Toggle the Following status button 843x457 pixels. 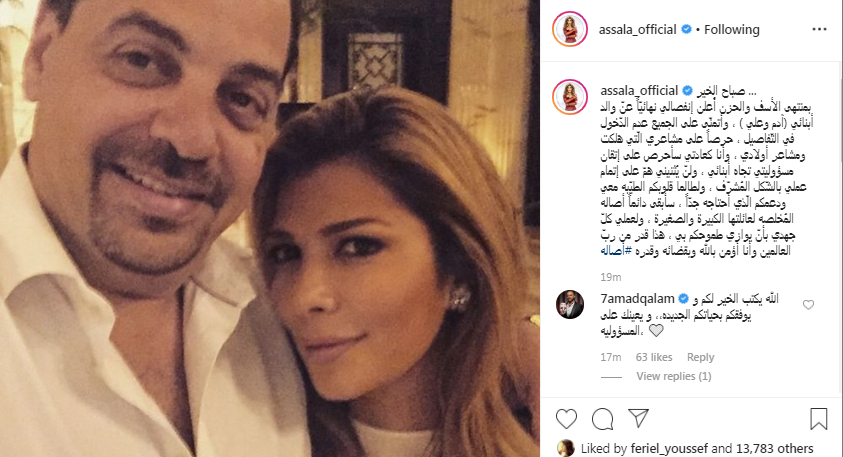click(732, 30)
